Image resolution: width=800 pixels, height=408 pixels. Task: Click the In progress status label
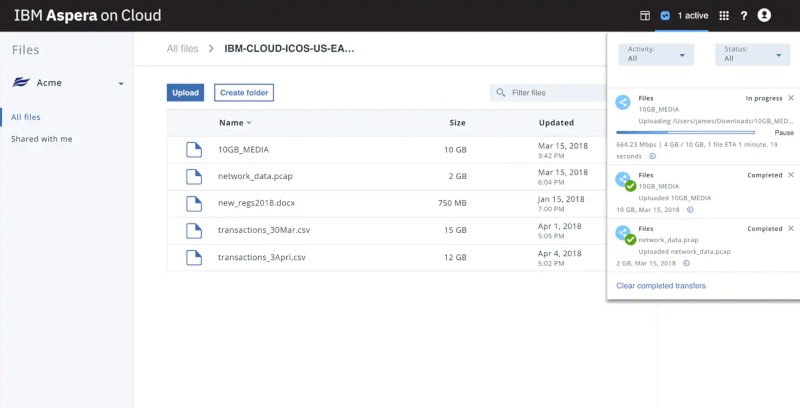pyautogui.click(x=764, y=98)
